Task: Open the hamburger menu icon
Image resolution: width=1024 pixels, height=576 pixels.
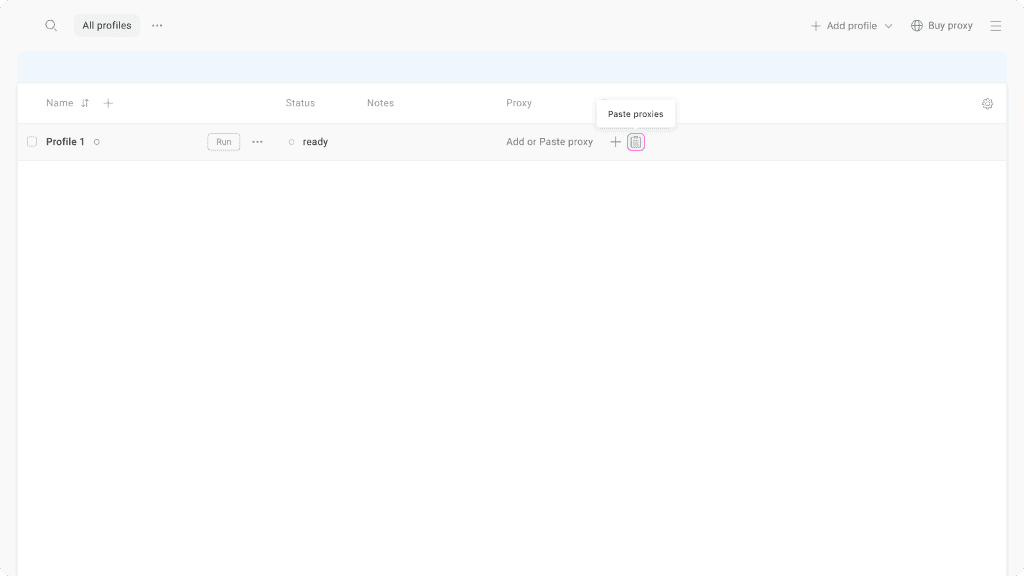Action: pos(995,26)
